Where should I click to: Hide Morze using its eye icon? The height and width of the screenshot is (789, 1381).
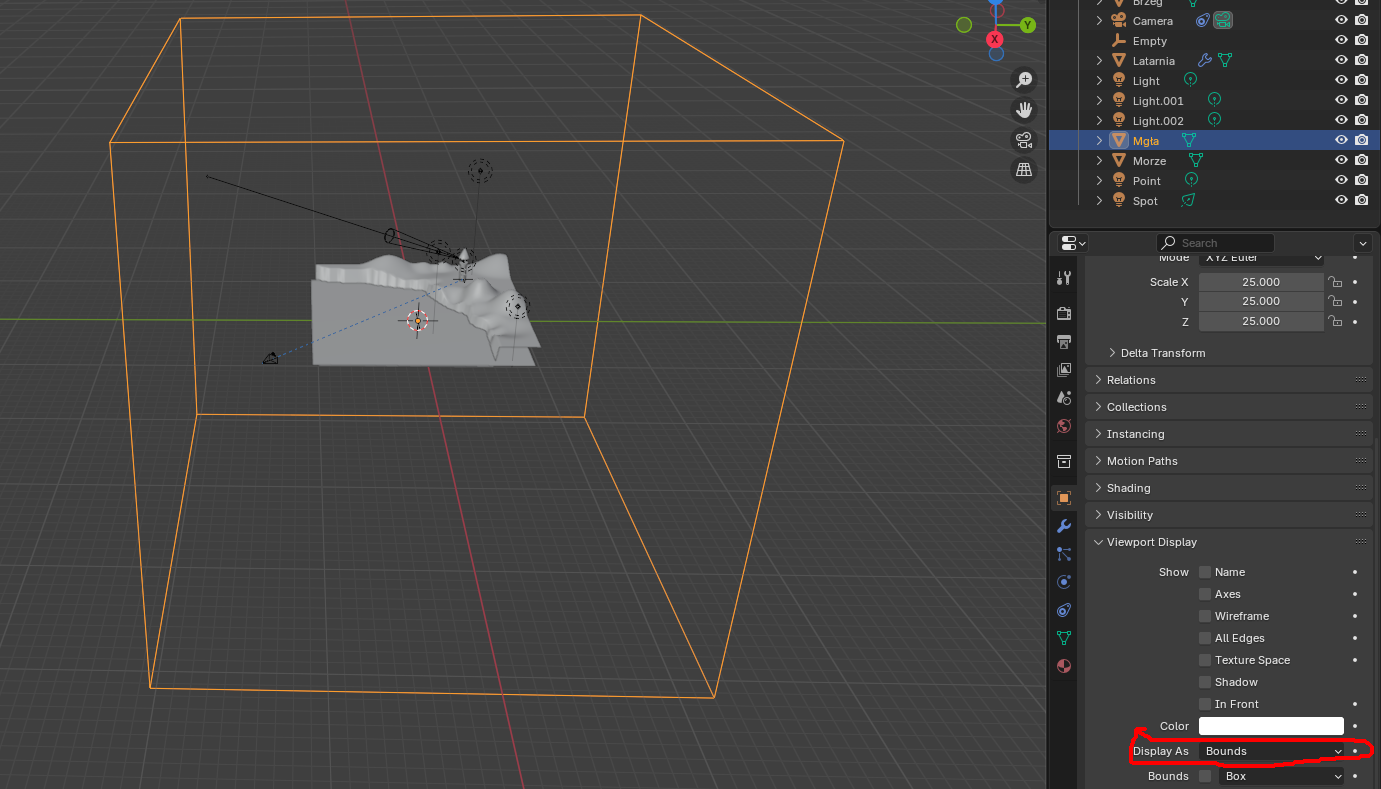click(x=1341, y=160)
